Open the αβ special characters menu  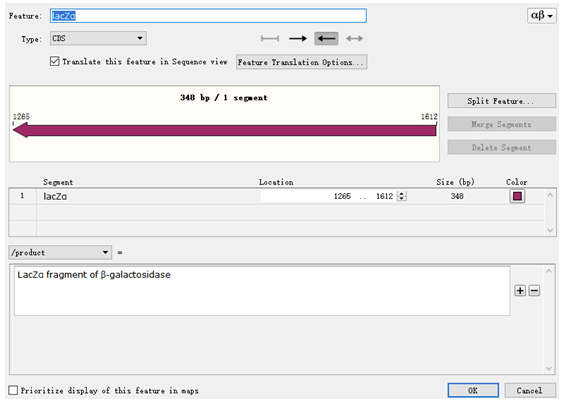(542, 15)
